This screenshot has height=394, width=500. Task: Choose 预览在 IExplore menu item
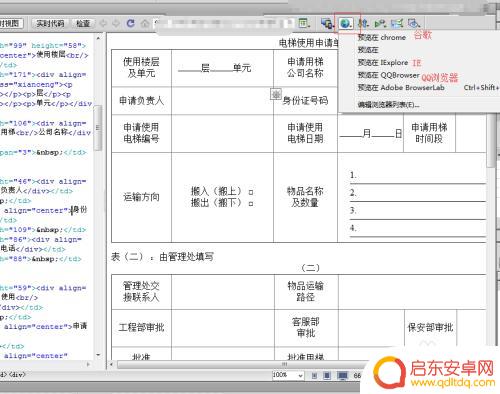click(383, 62)
